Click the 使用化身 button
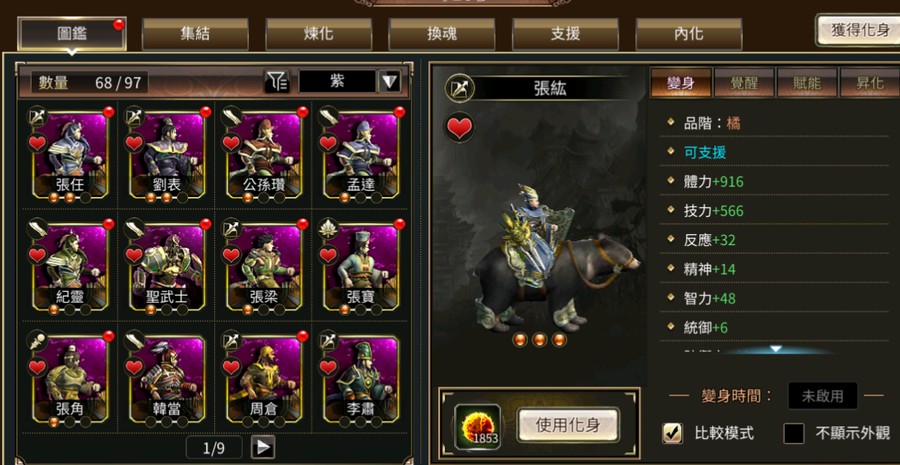Screen dimensions: 900x465 coord(568,425)
